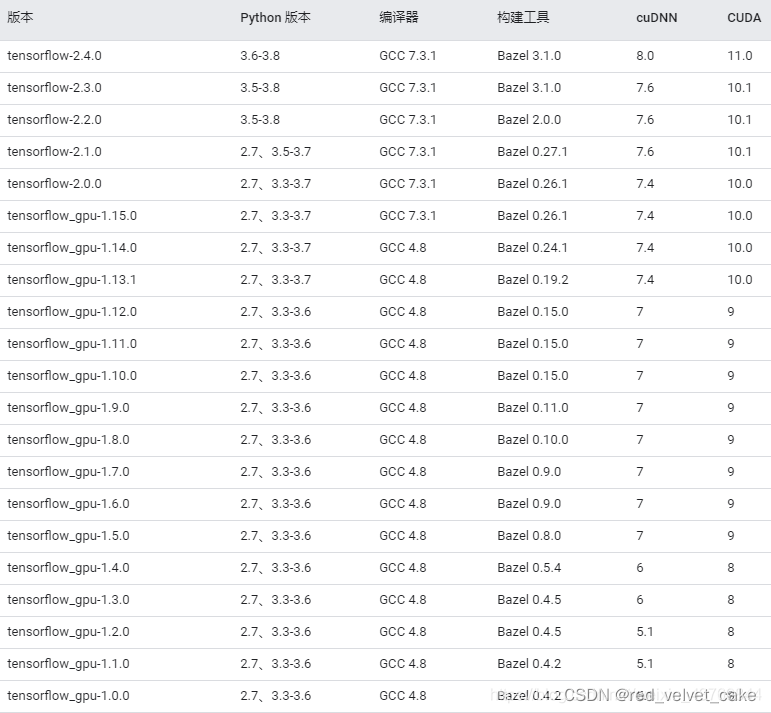Select the tensorflow-2.2.0 cell

tap(54, 119)
